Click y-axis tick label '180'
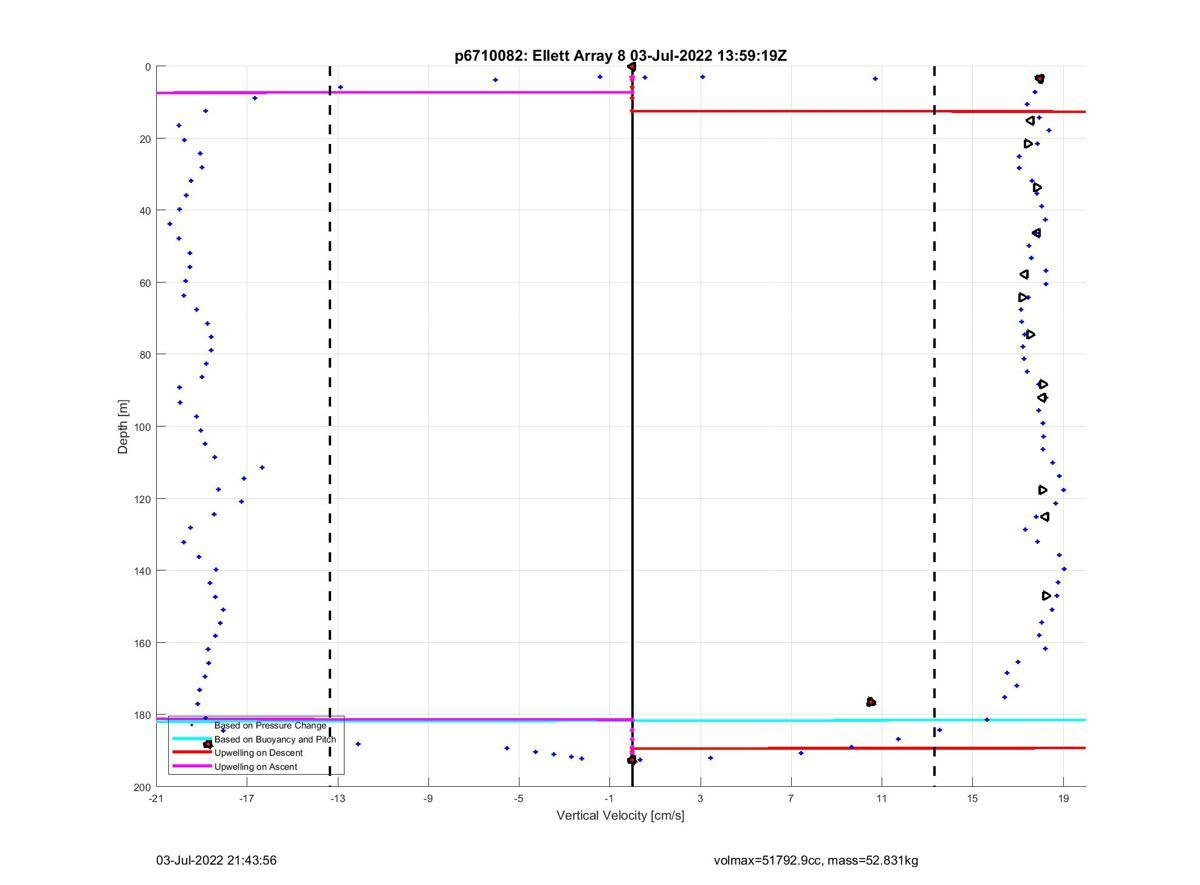This screenshot has width=1200, height=885. [x=142, y=715]
